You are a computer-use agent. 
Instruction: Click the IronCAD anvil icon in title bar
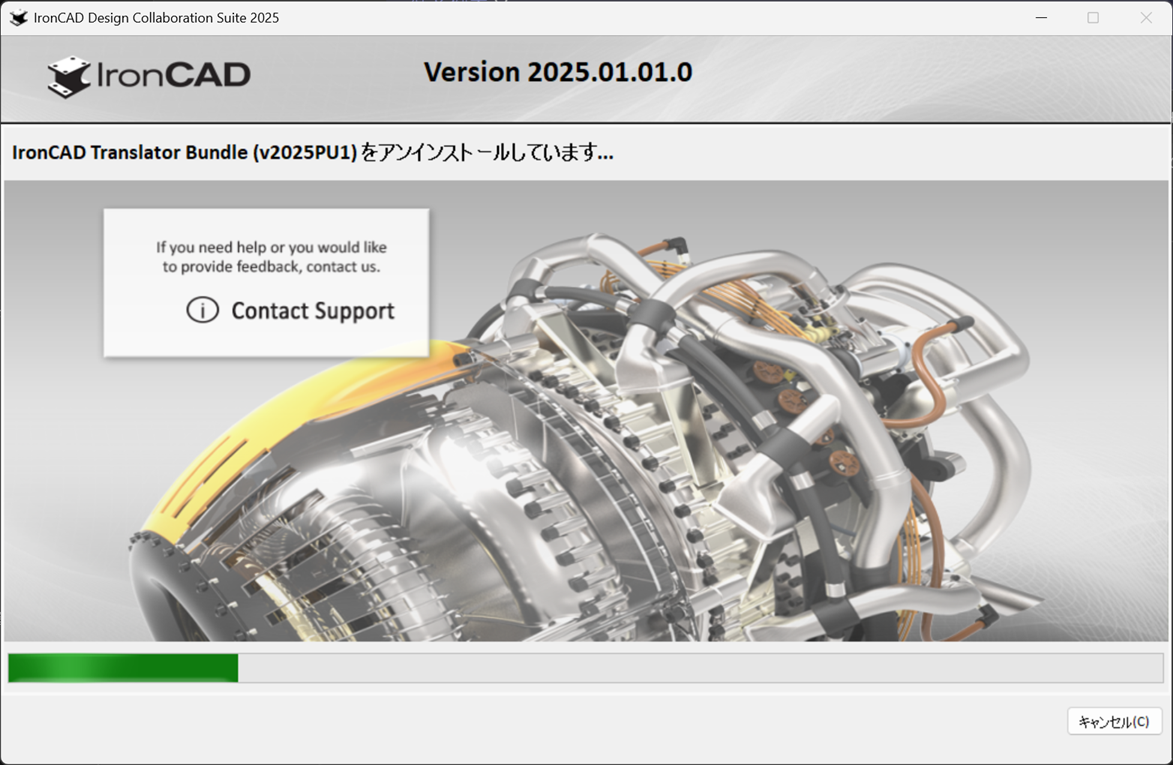tap(18, 18)
